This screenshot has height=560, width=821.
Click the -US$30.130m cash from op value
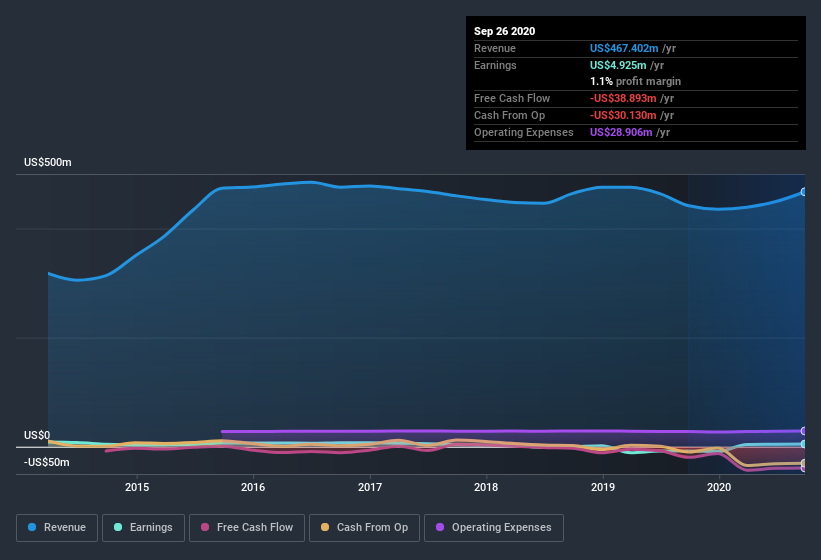point(623,115)
